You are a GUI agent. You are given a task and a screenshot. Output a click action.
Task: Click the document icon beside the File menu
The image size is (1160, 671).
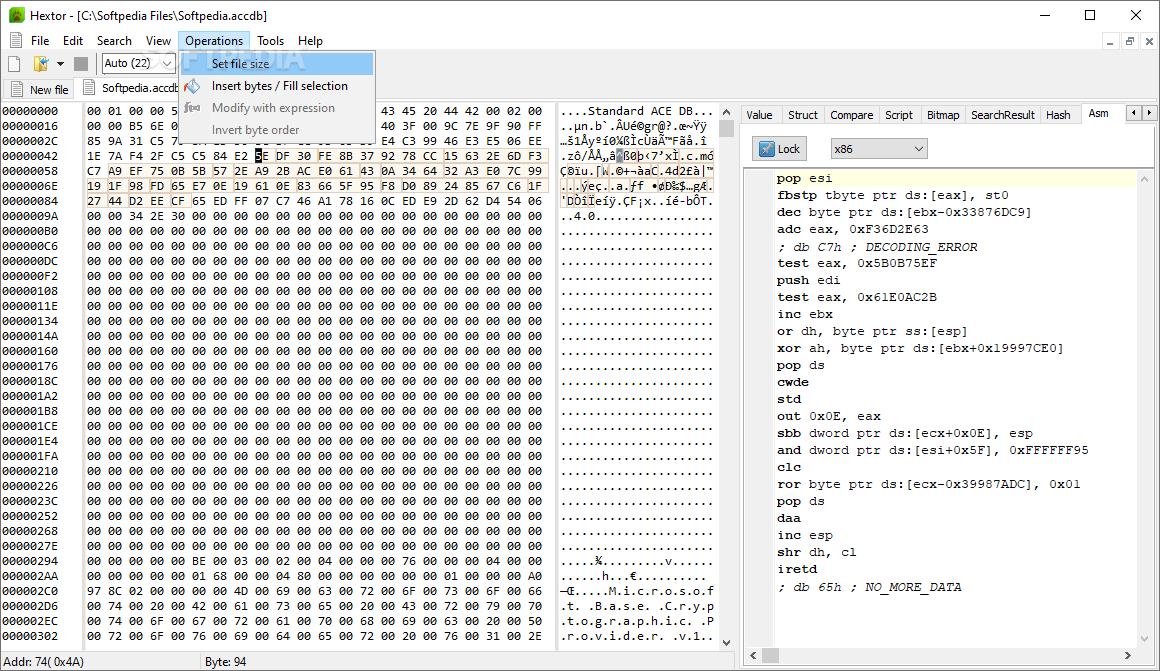click(x=16, y=40)
